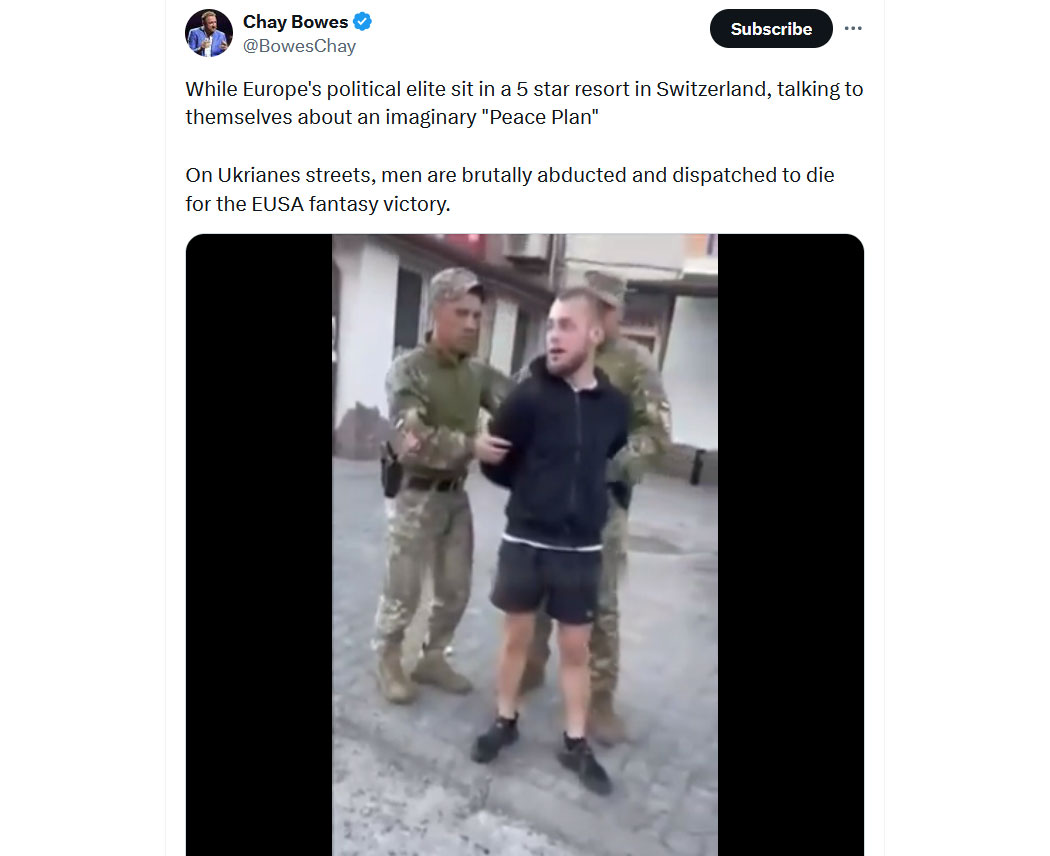The width and height of the screenshot is (1050, 856).
Task: Play the embedded street video
Action: click(x=525, y=545)
